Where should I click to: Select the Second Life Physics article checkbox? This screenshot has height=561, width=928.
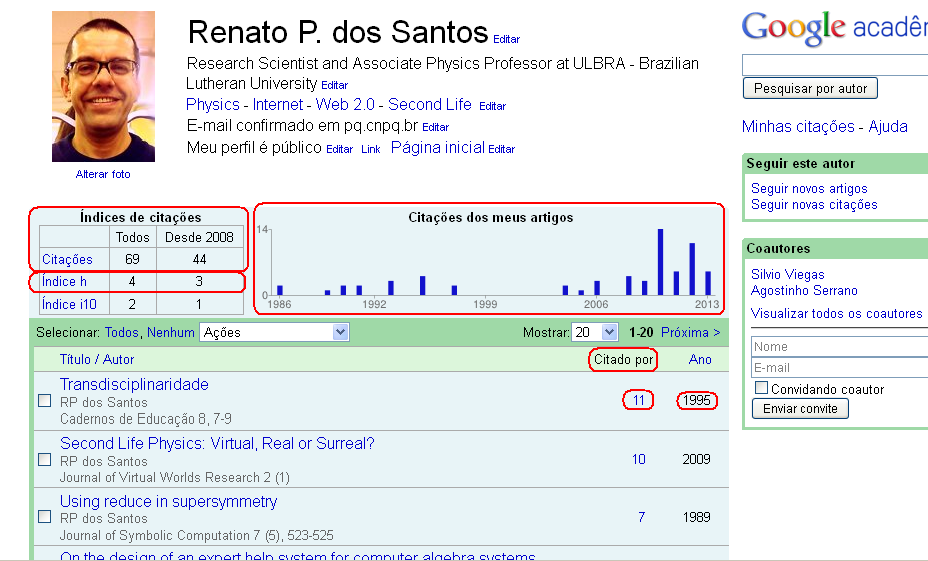tap(44, 460)
